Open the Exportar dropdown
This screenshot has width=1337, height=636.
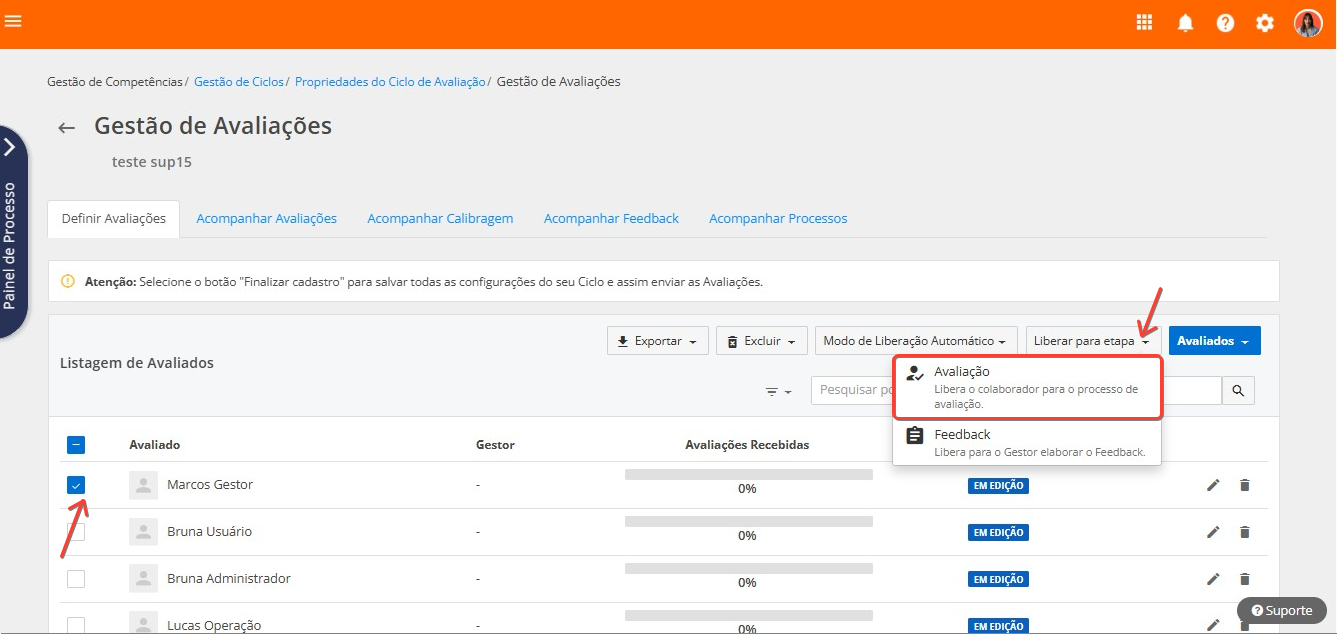[657, 341]
